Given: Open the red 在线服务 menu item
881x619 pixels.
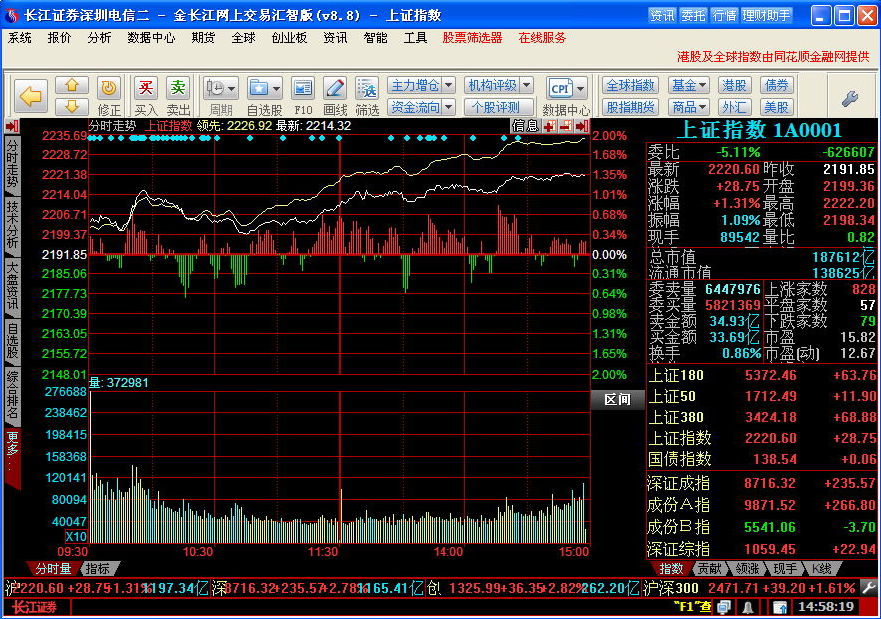Looking at the screenshot, I should click(x=542, y=38).
